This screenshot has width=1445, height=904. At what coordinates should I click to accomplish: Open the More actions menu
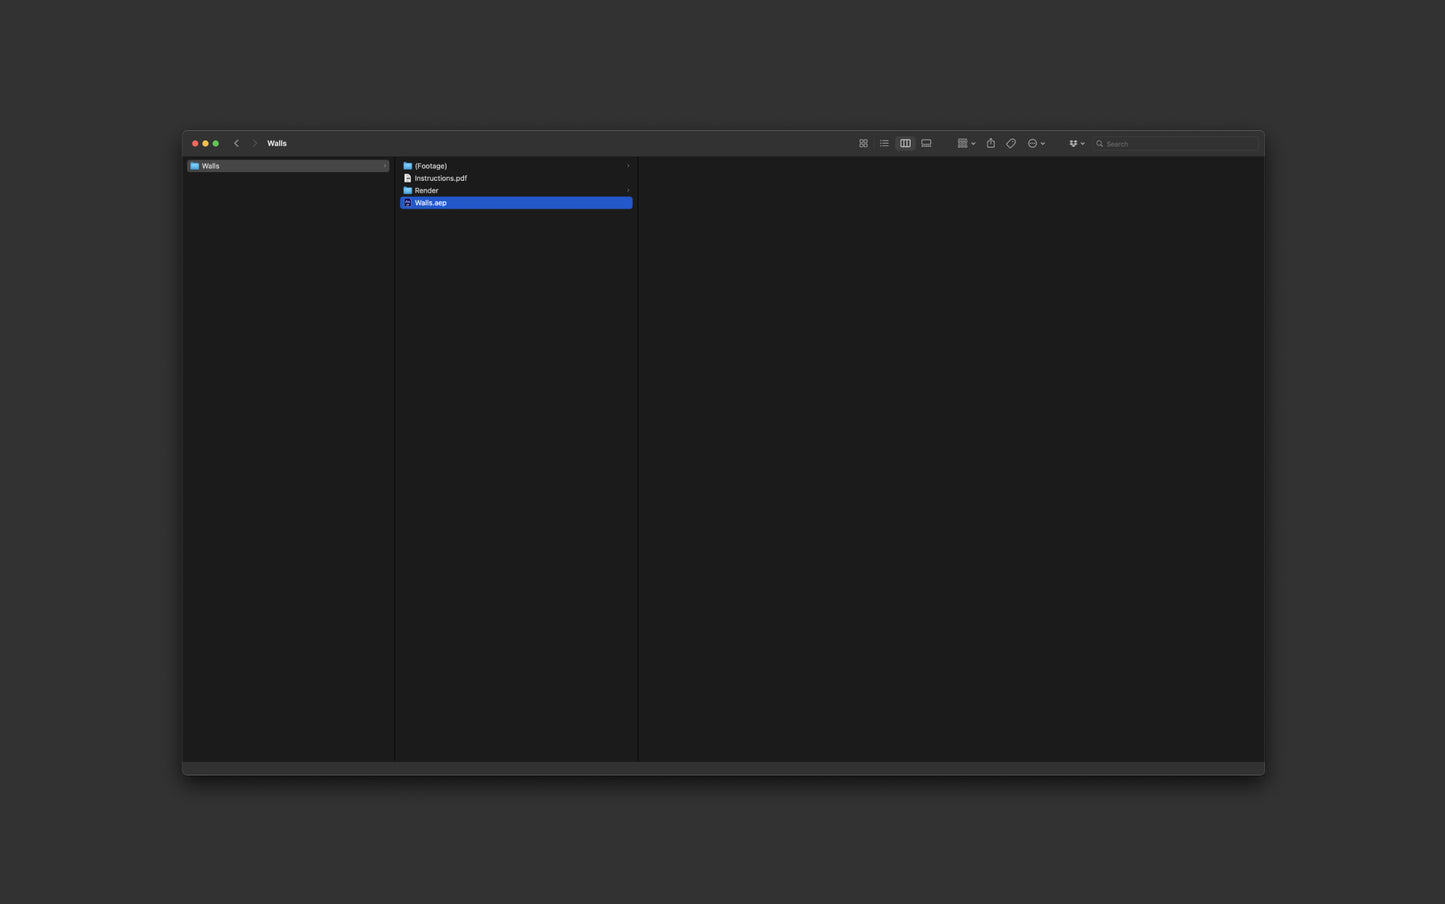coord(1036,143)
